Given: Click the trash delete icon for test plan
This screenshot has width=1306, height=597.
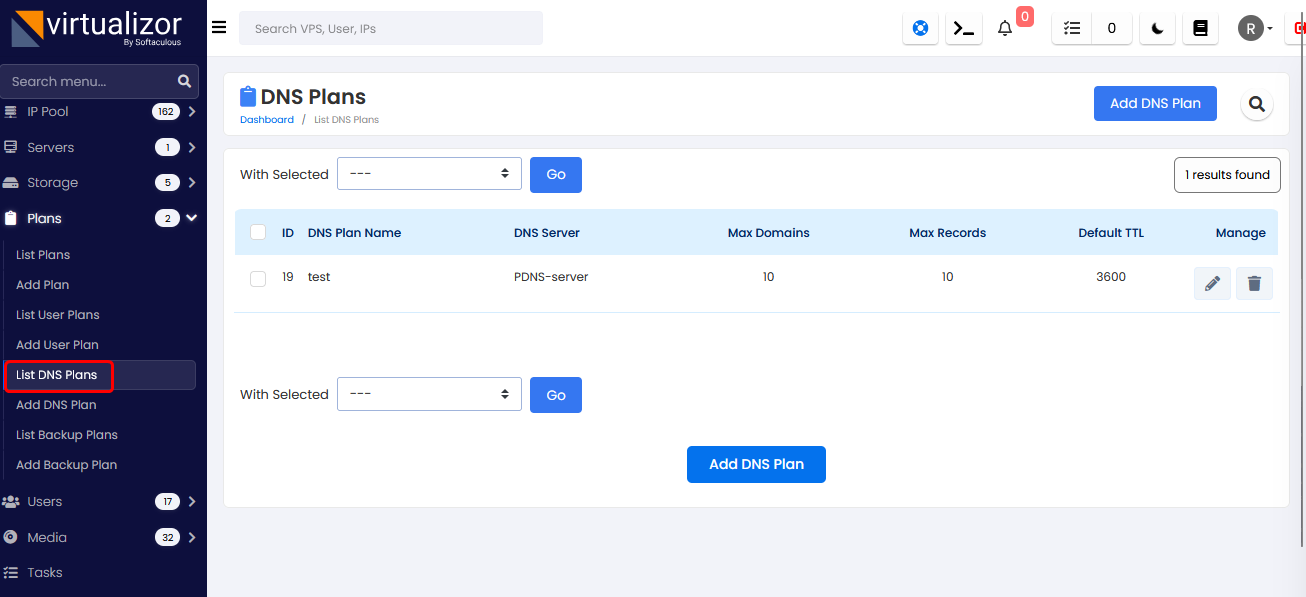Looking at the screenshot, I should 1254,284.
